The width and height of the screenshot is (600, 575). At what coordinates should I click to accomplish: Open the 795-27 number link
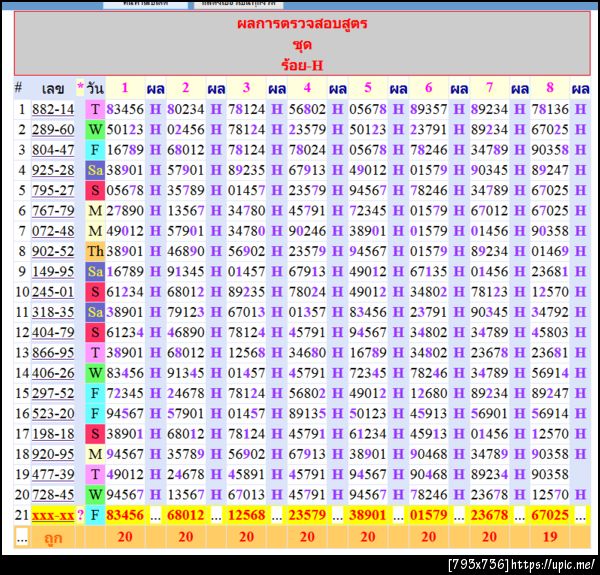pos(53,191)
